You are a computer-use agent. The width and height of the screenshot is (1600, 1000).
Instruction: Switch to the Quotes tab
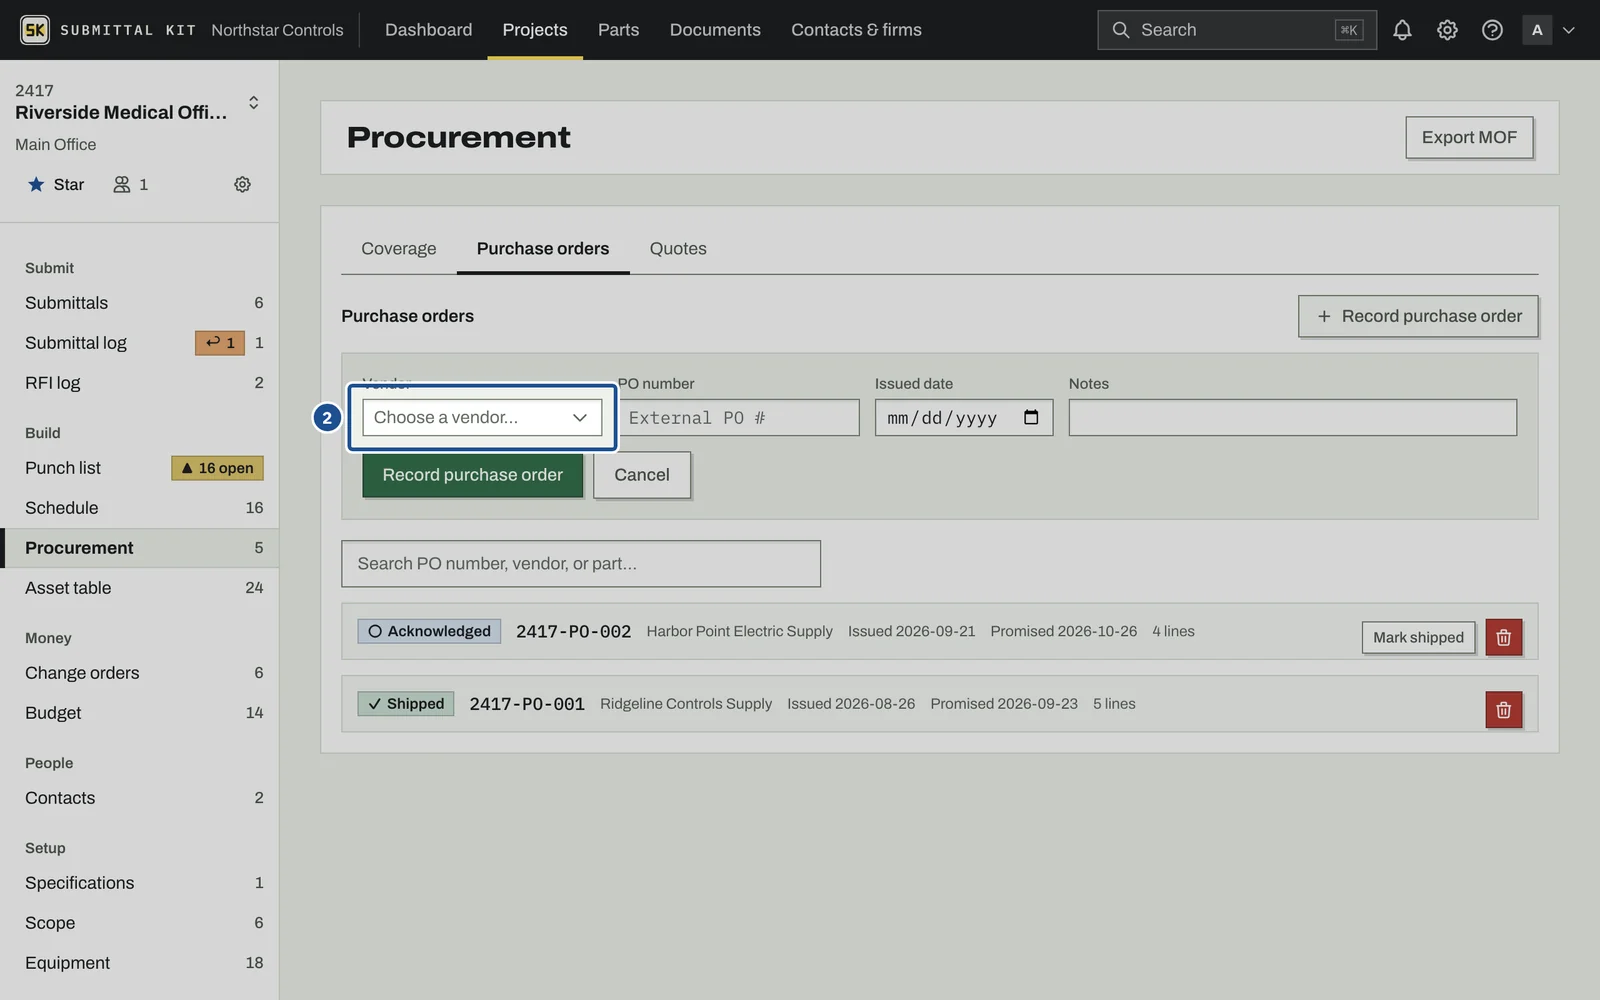(x=678, y=248)
